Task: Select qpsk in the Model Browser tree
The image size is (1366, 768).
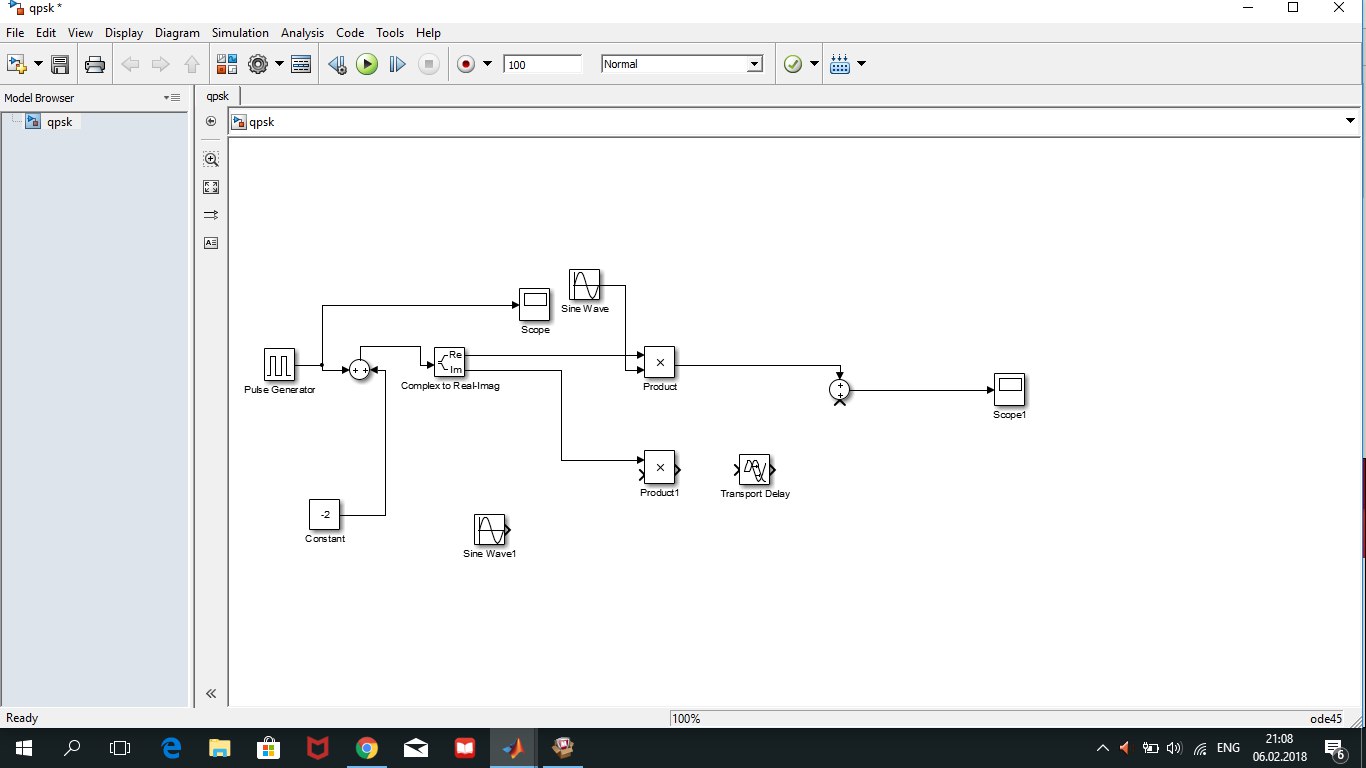Action: pyautogui.click(x=59, y=122)
